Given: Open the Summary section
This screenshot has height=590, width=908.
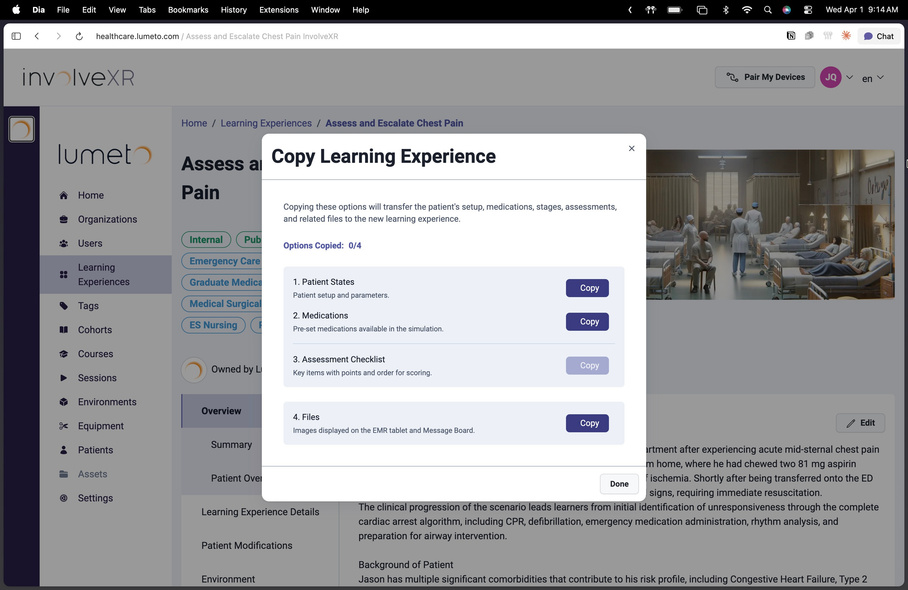Looking at the screenshot, I should [231, 445].
